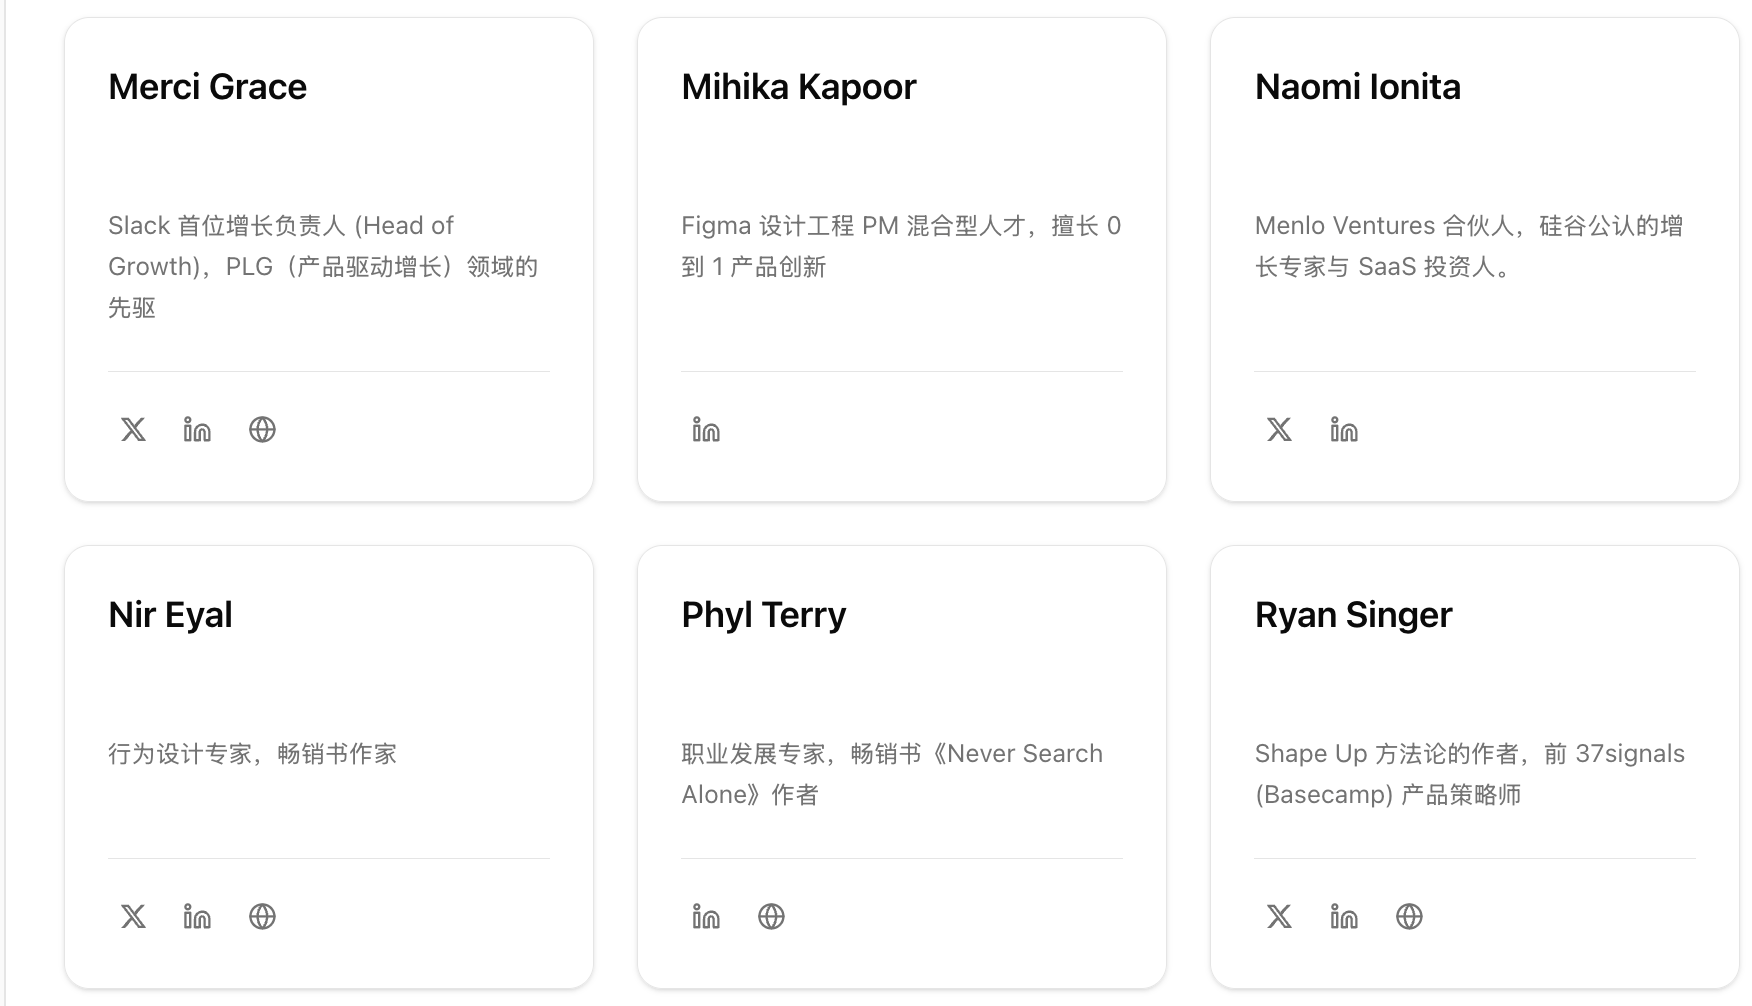
Task: Open Naomi Ionita's LinkedIn icon
Action: click(x=1344, y=430)
